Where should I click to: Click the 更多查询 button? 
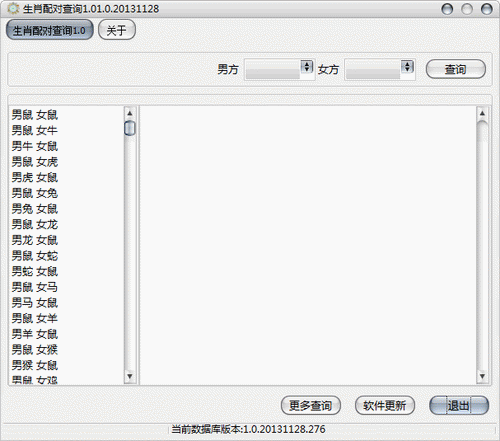click(311, 405)
